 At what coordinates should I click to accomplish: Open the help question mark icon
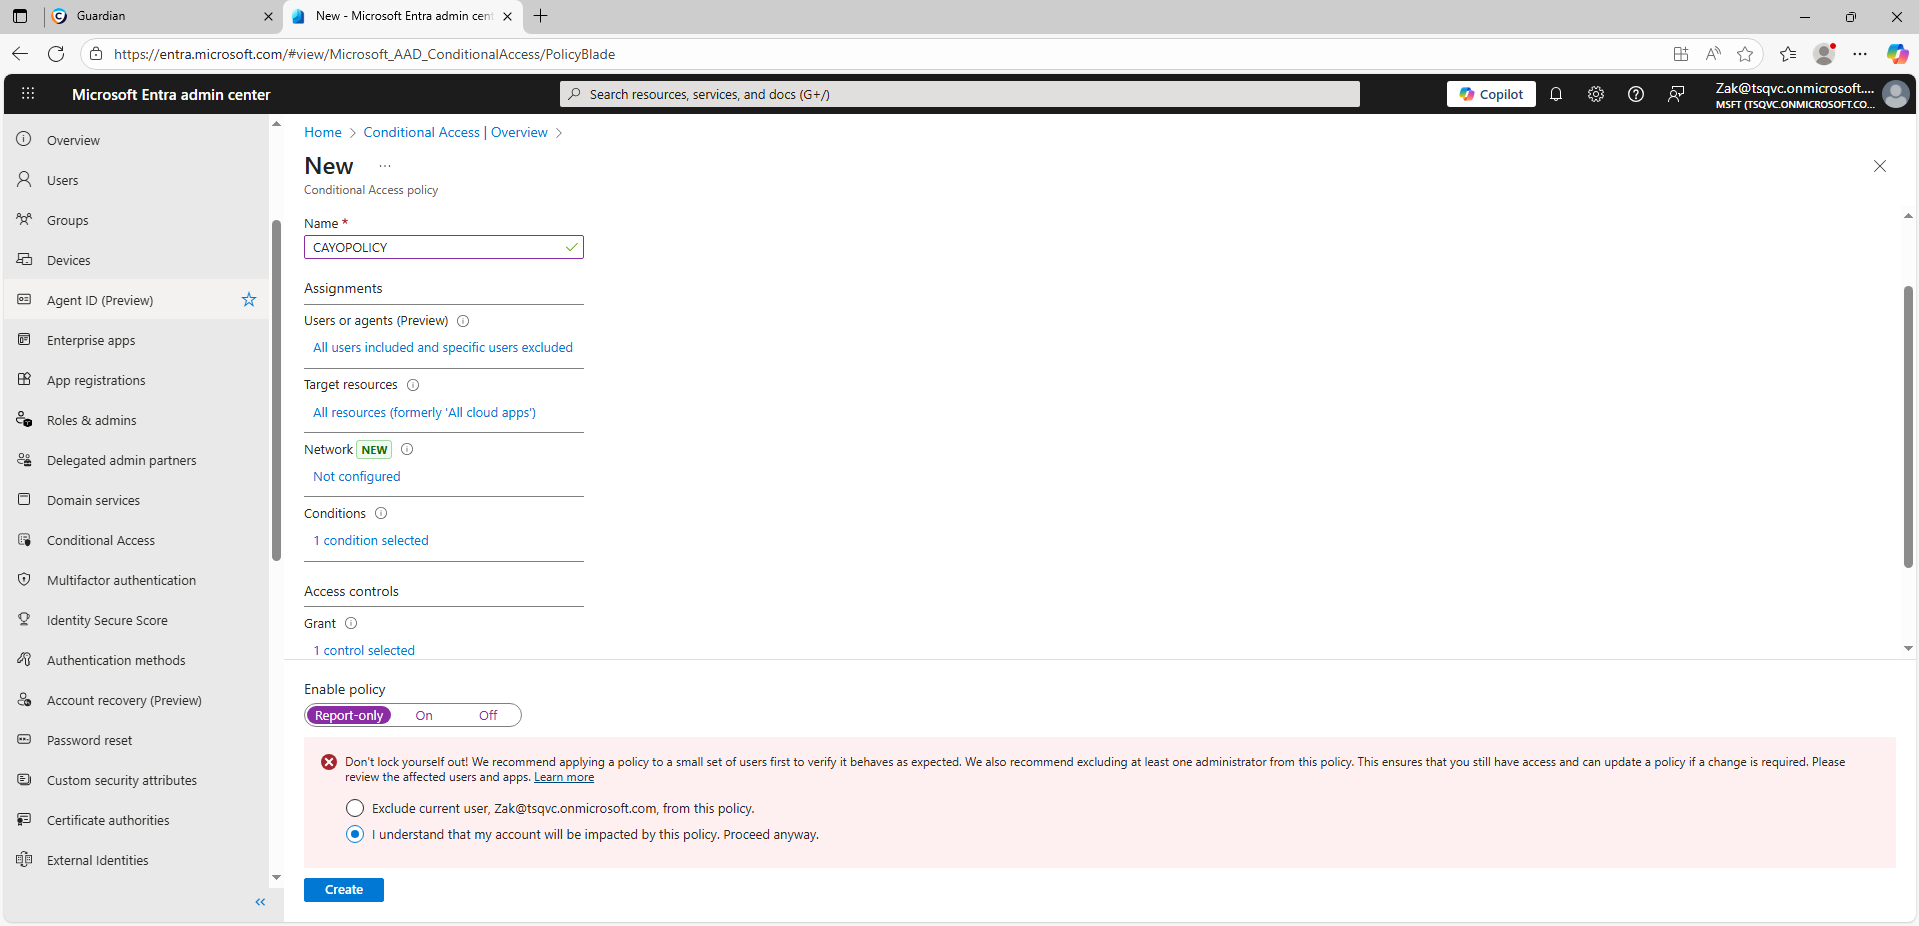click(x=1636, y=94)
